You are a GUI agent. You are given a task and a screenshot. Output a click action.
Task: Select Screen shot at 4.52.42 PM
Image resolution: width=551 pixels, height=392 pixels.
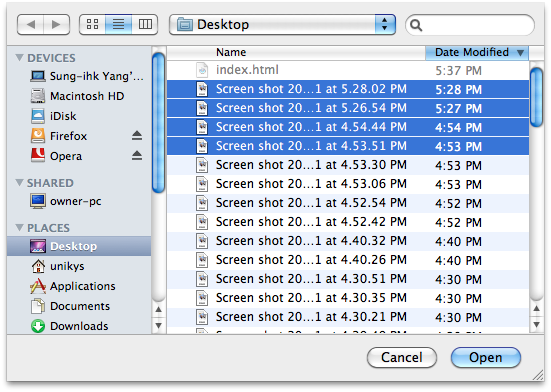click(x=348, y=222)
